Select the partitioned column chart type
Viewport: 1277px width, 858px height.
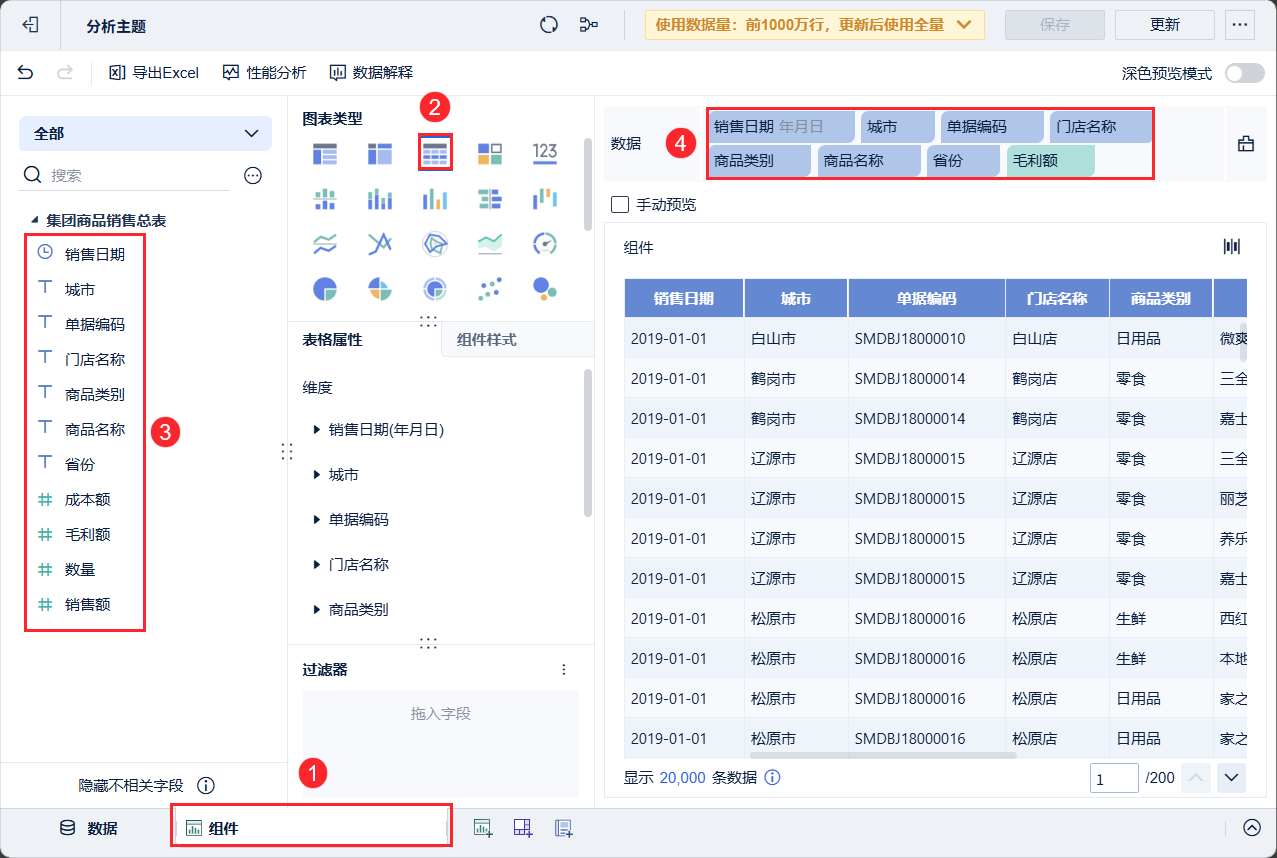(325, 198)
